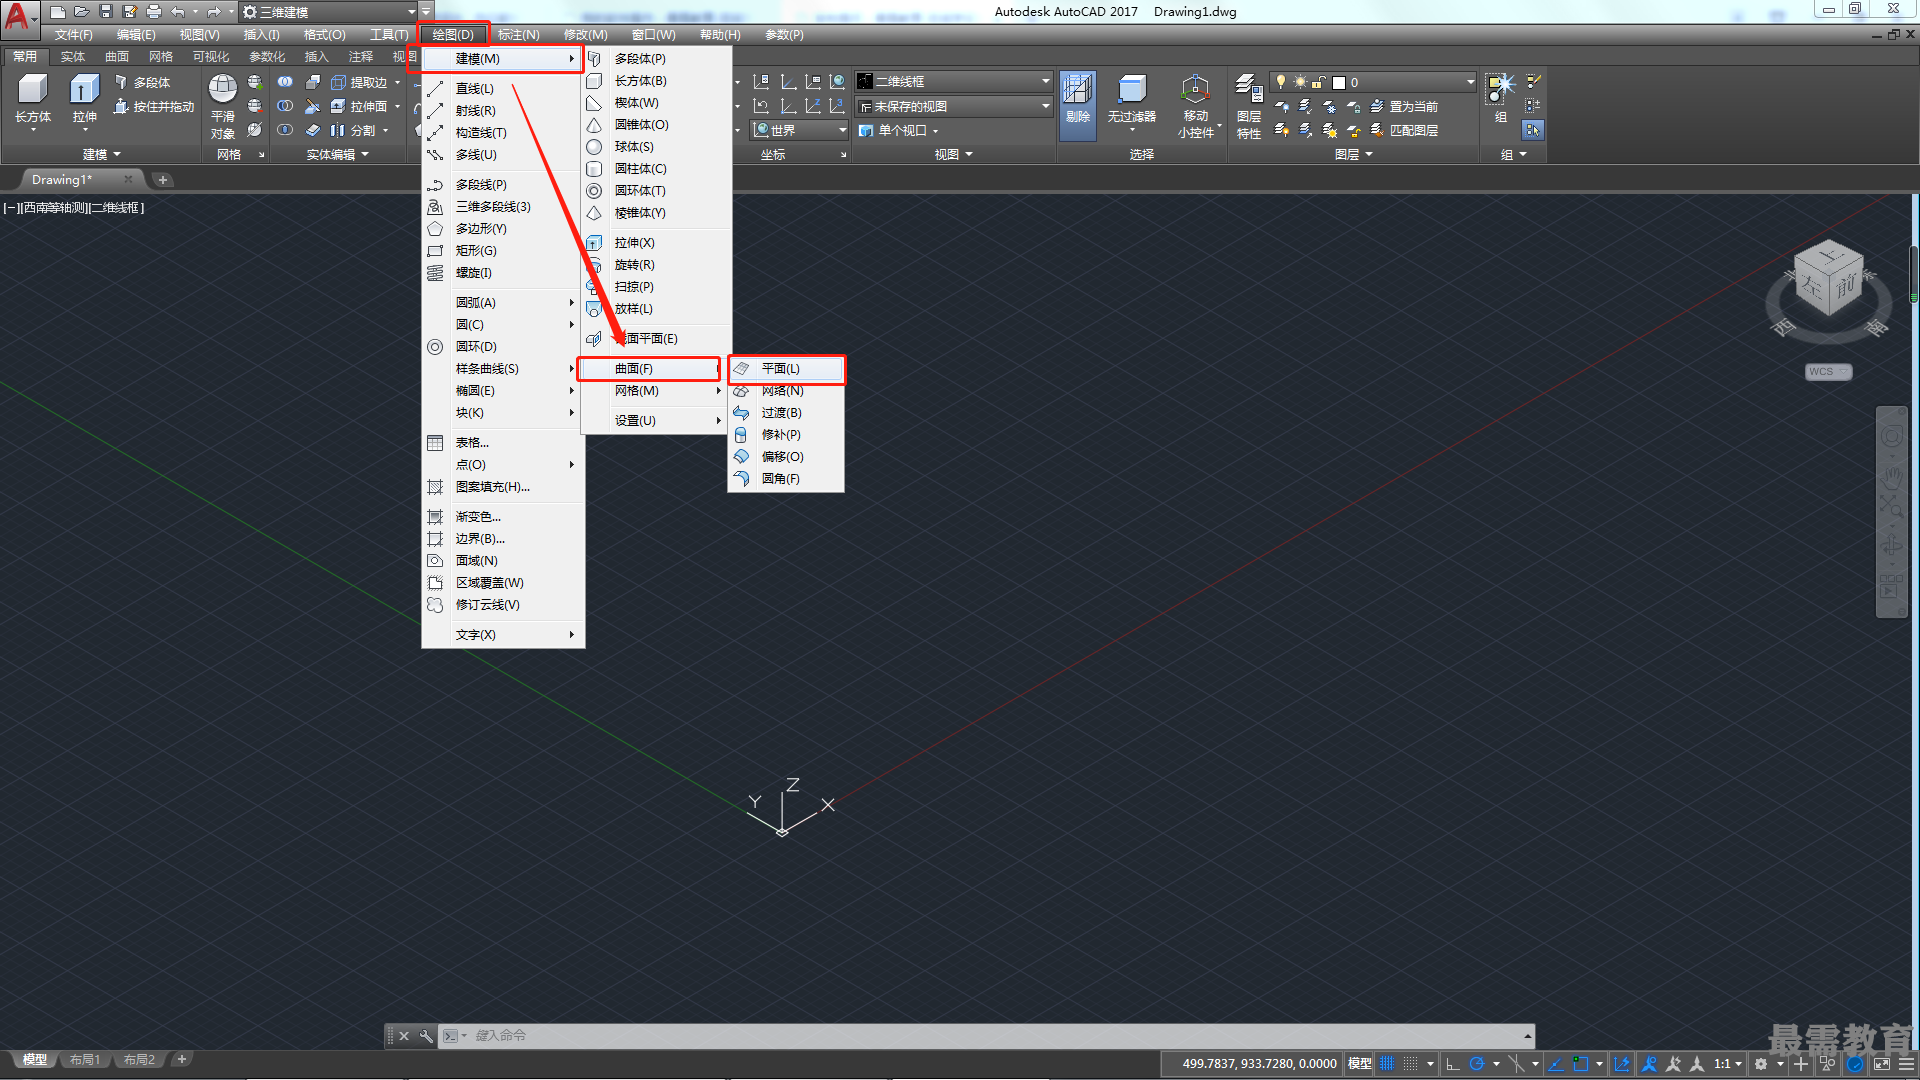Click the Slice (分割) solid tool
Viewport: 1920px width, 1080px height.
pos(353,130)
